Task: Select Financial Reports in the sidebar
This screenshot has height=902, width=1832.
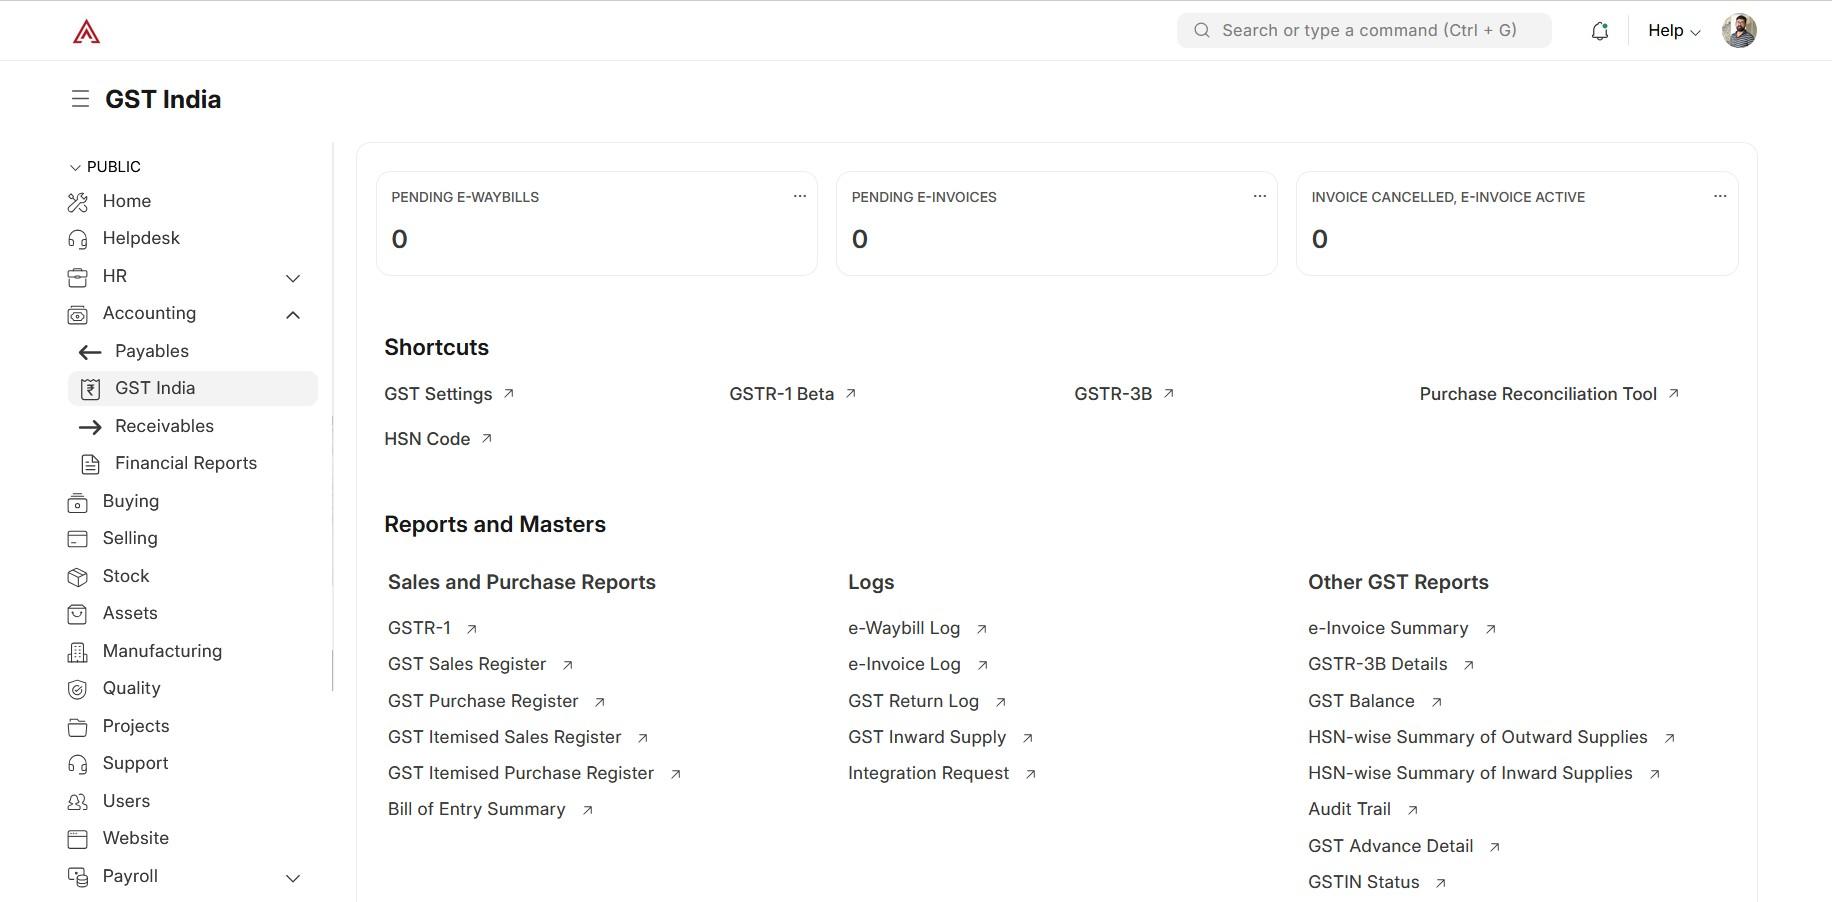Action: [186, 463]
